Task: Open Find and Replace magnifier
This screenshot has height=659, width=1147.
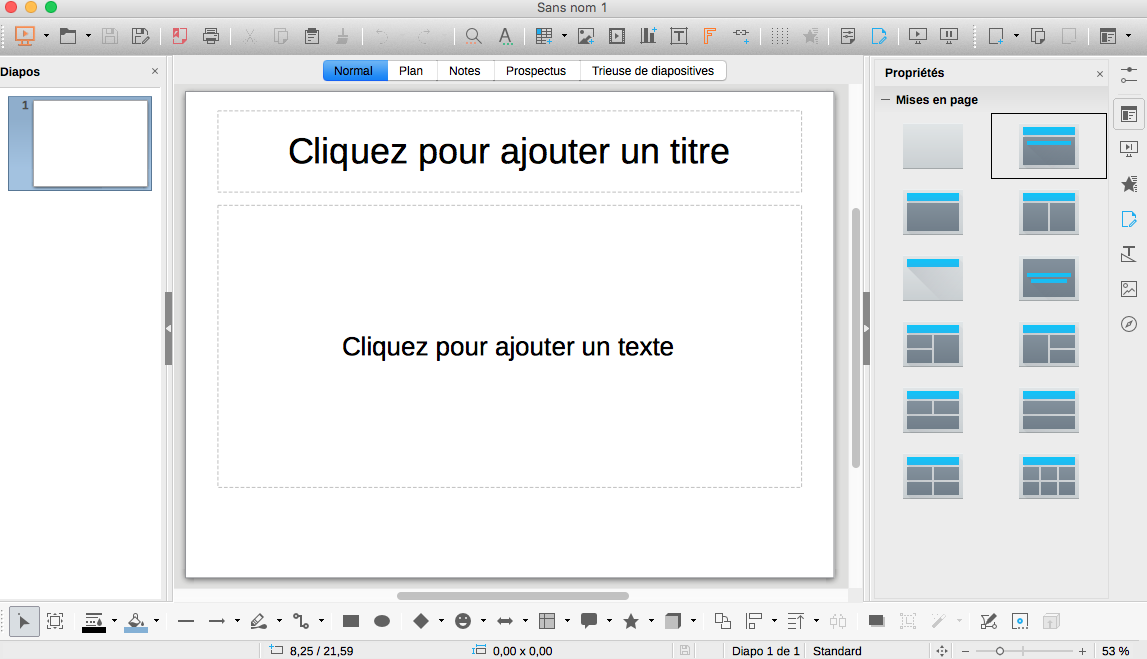Action: [473, 36]
